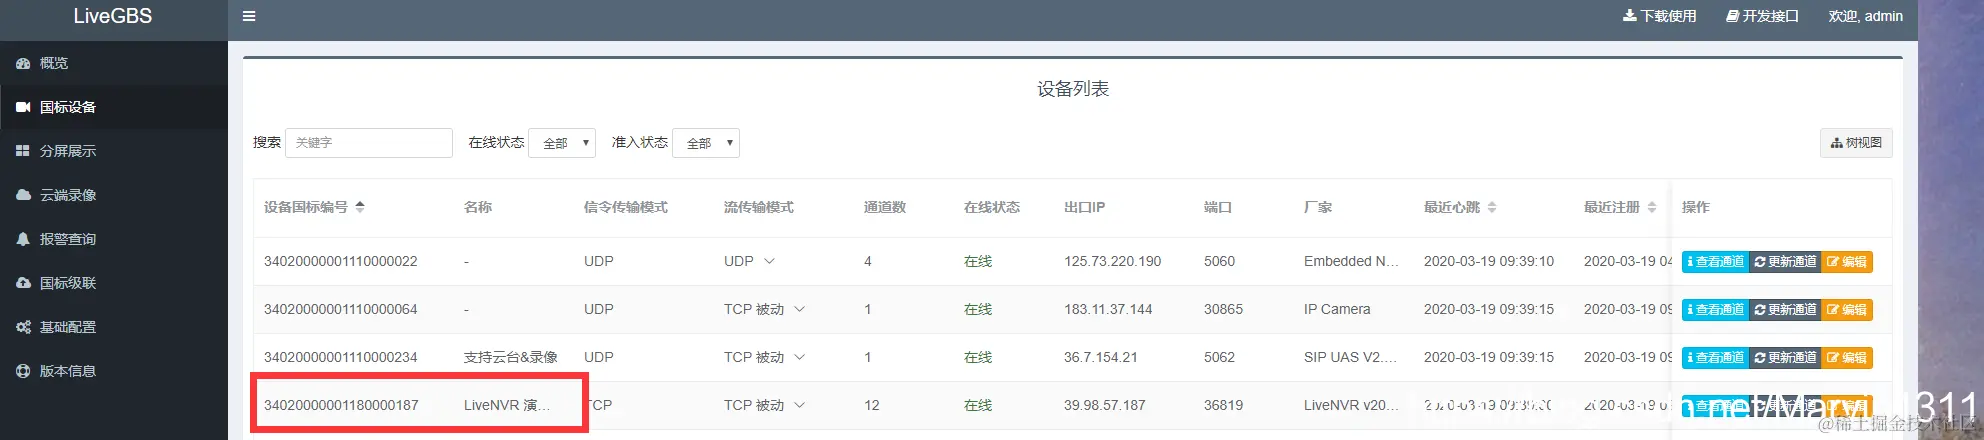
Task: Click 更新通道 for SIP UAS row
Action: [x=1785, y=358]
